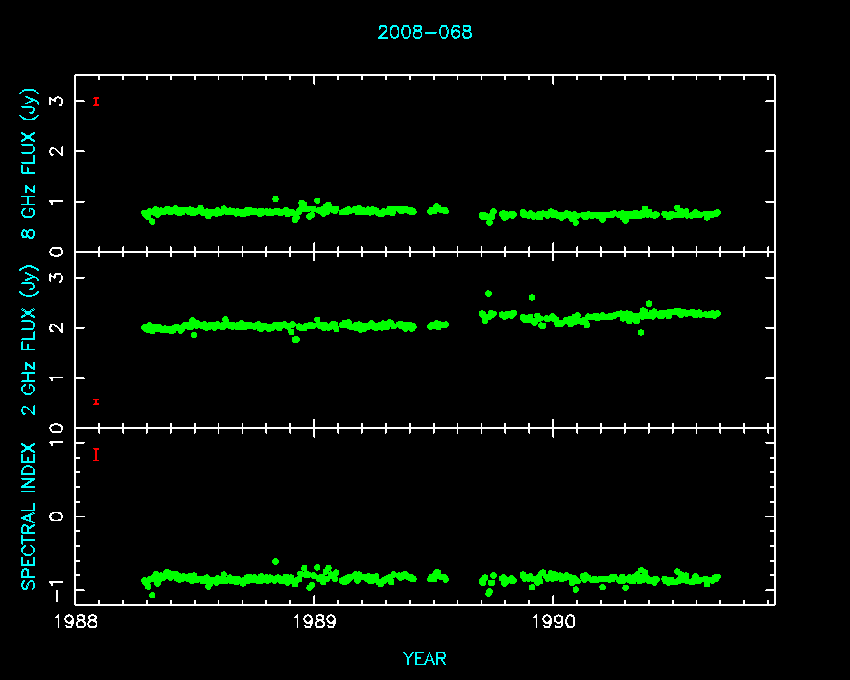Image resolution: width=850 pixels, height=680 pixels.
Task: Pick the isolated high point in late 1988 8 GHz data
Action: 275,199
